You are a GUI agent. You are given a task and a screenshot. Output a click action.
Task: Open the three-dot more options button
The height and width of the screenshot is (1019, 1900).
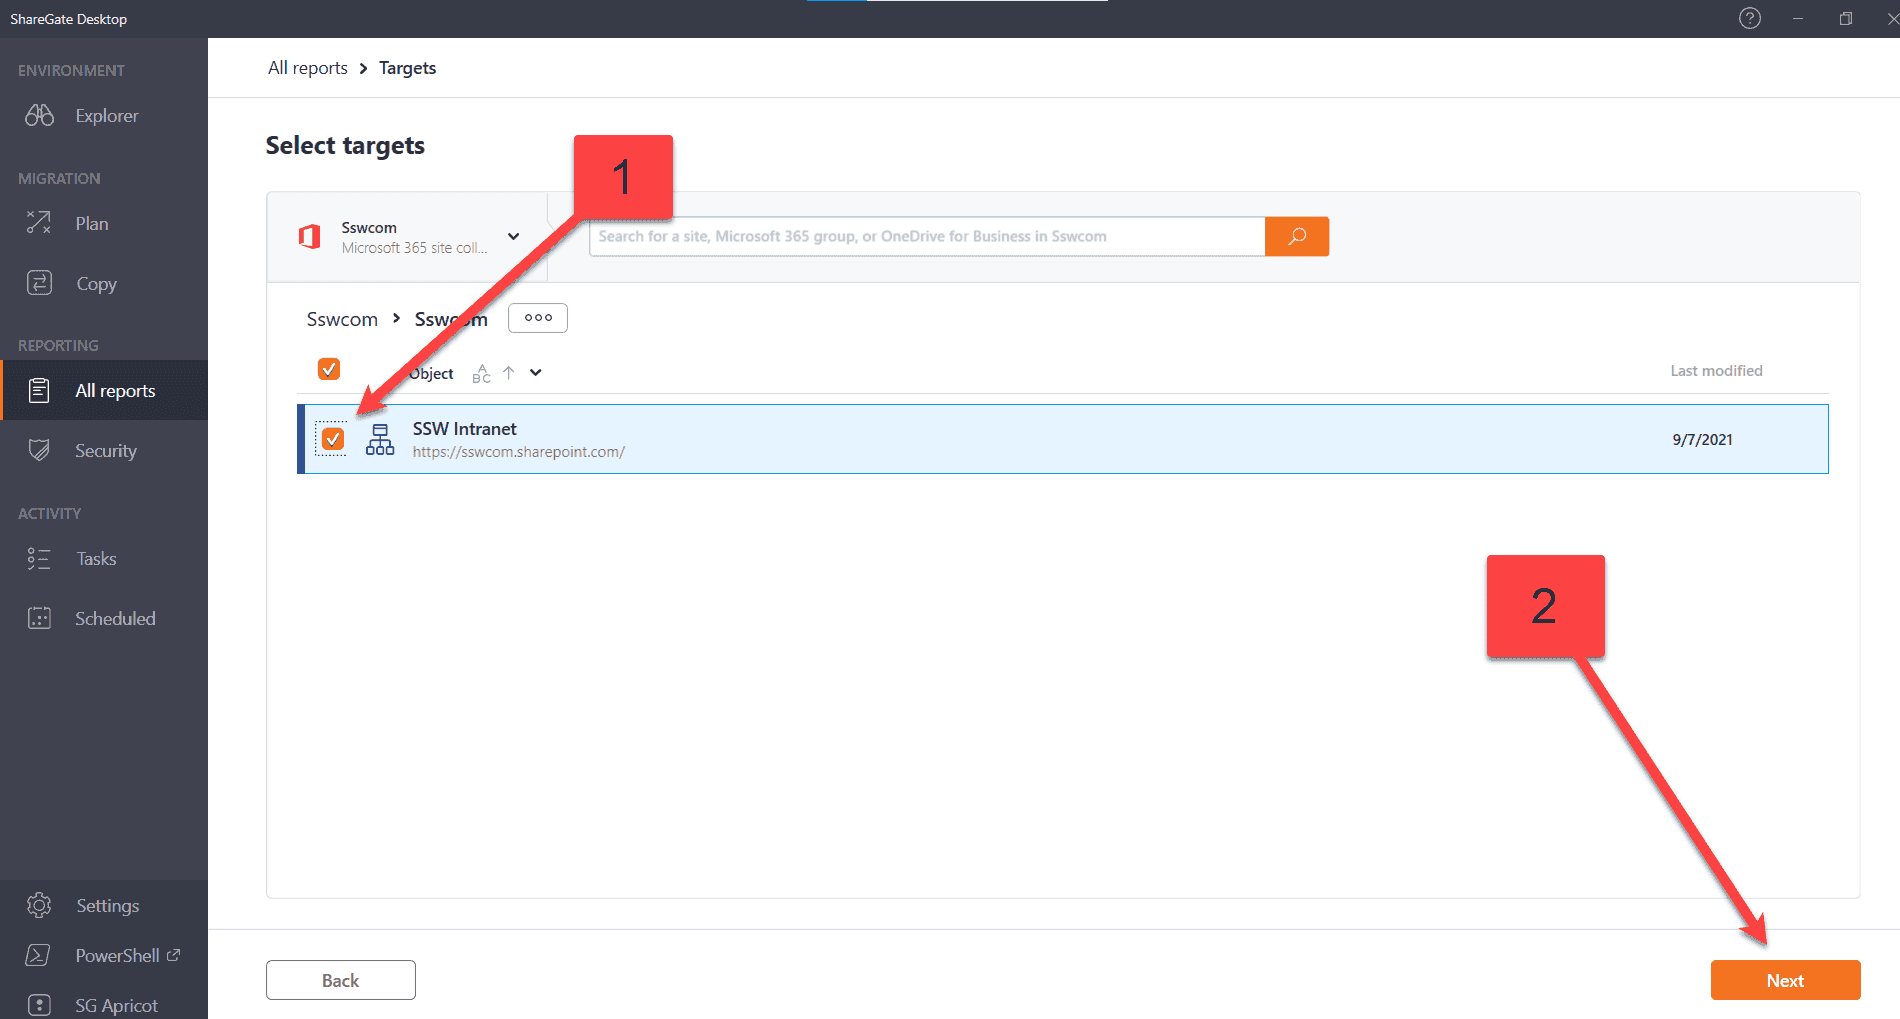tap(538, 318)
